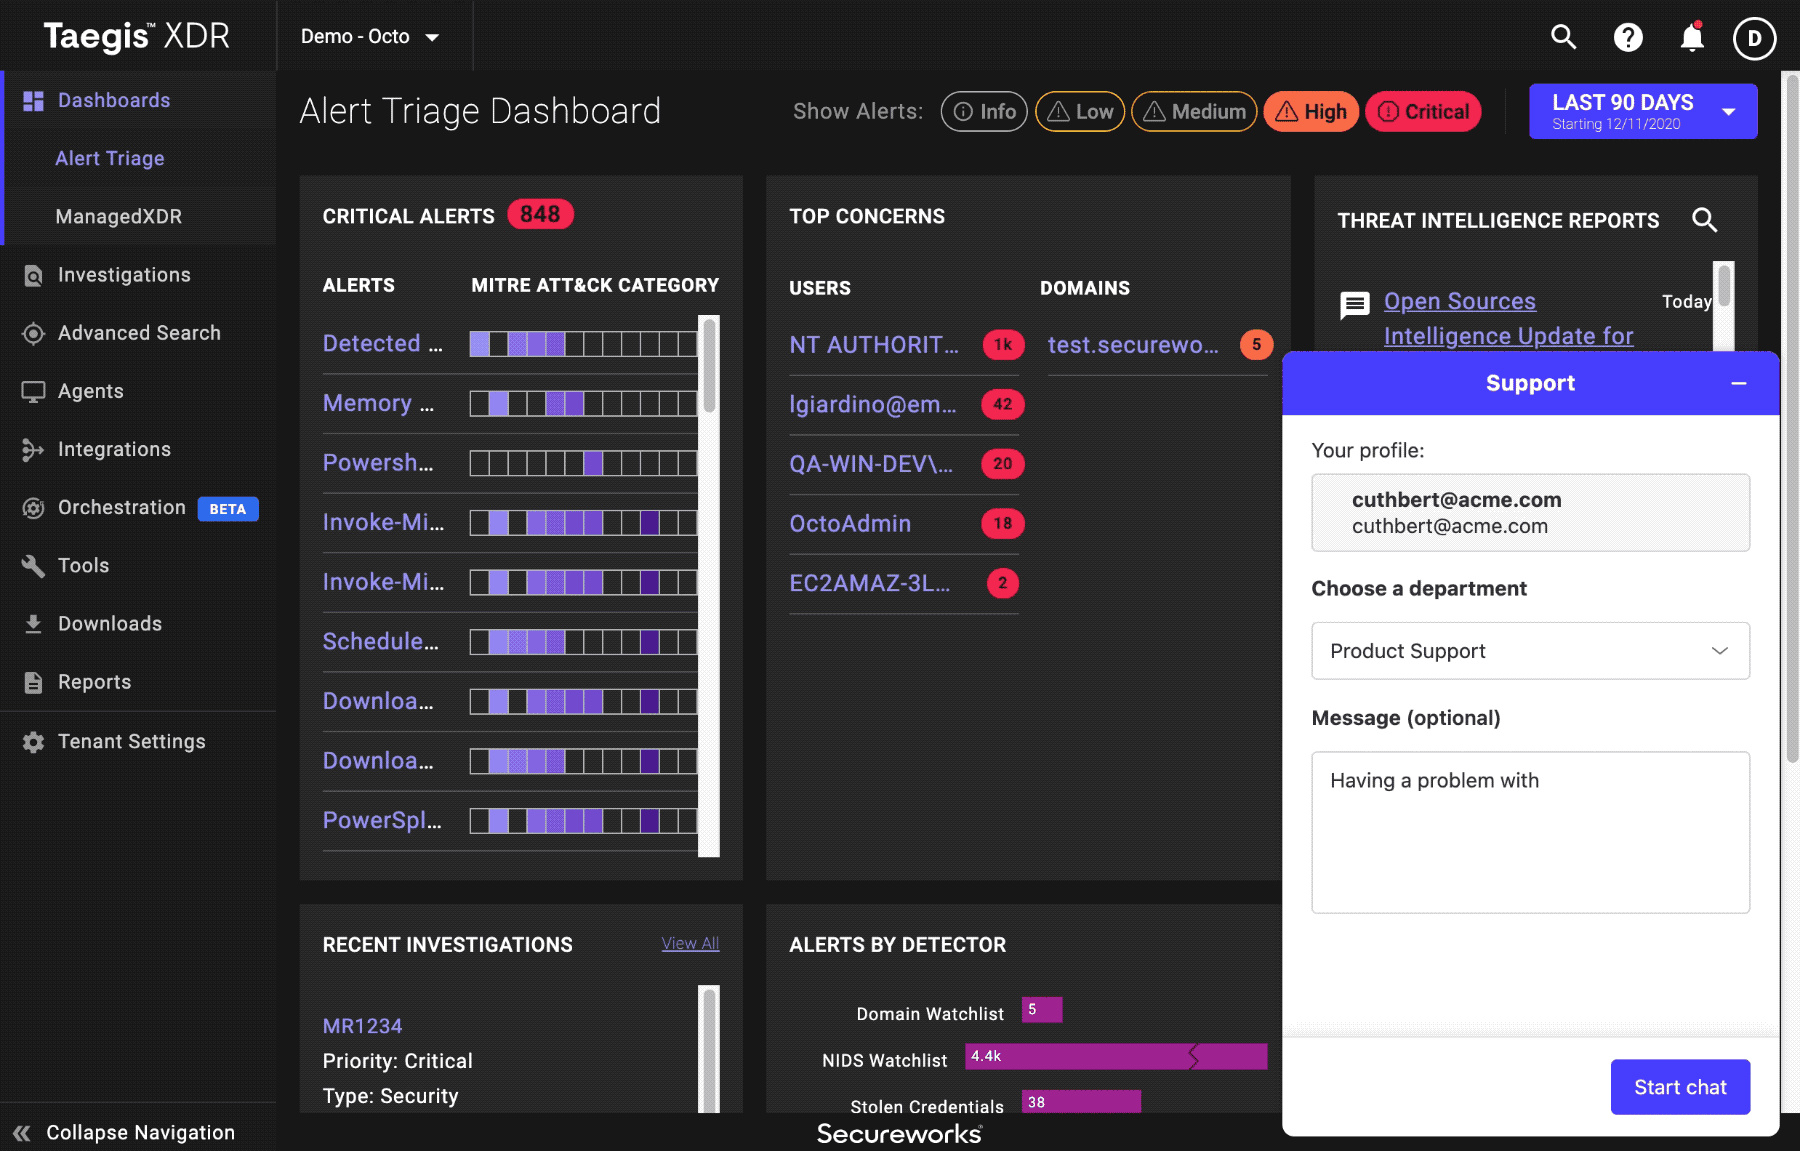The height and width of the screenshot is (1151, 1800).
Task: View All recent investigations
Action: click(690, 943)
